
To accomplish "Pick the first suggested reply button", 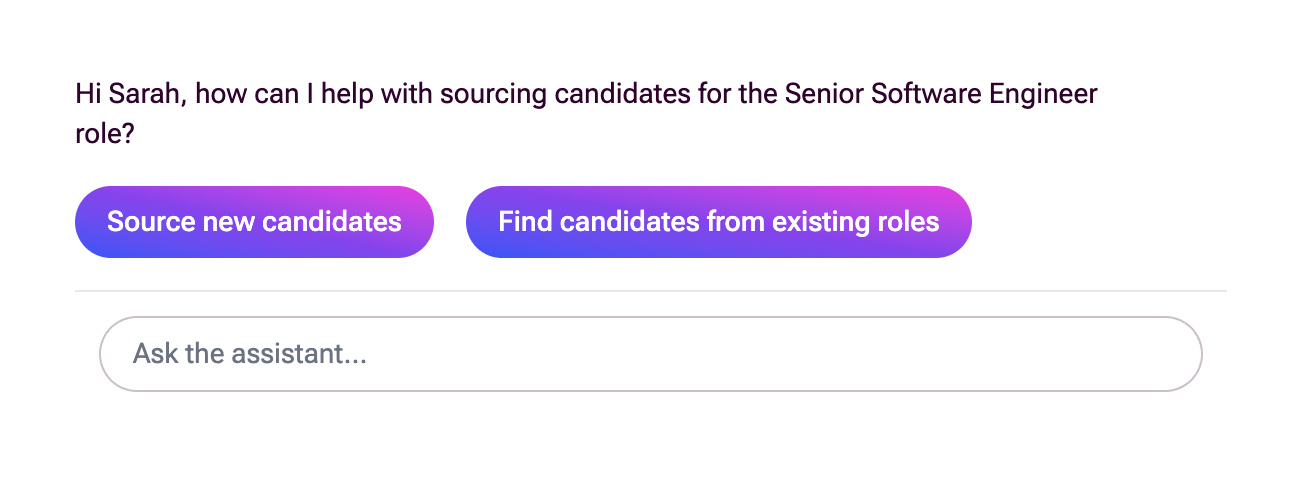I will coord(254,222).
